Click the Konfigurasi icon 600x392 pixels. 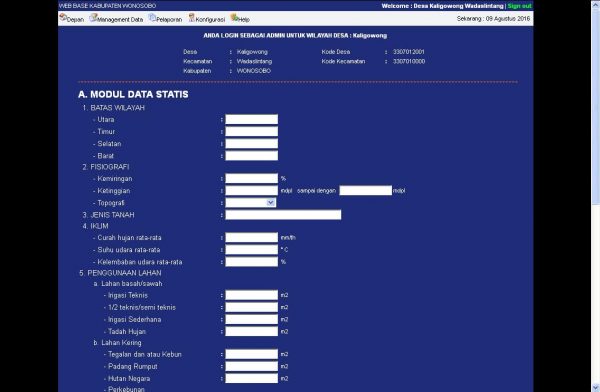coord(192,18)
